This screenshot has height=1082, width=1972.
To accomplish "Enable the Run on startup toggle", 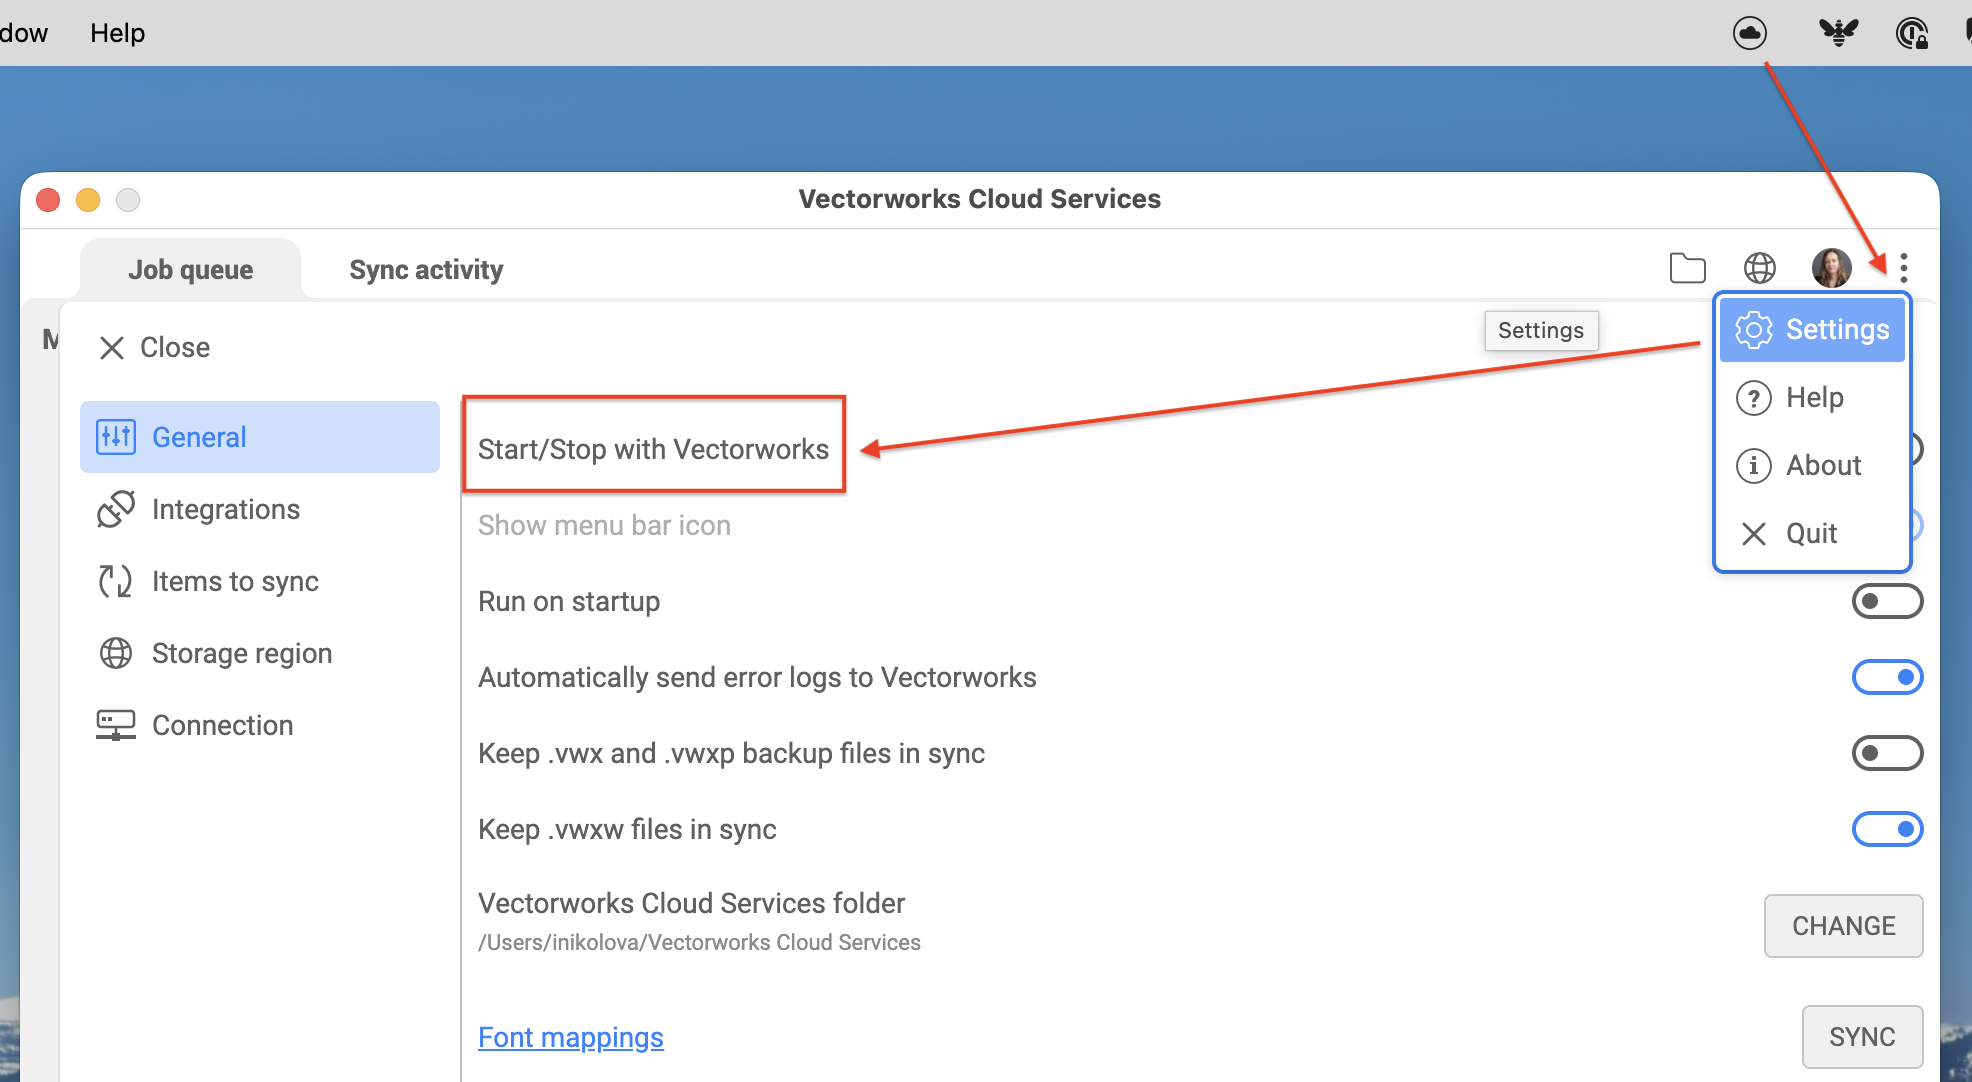I will coord(1887,601).
